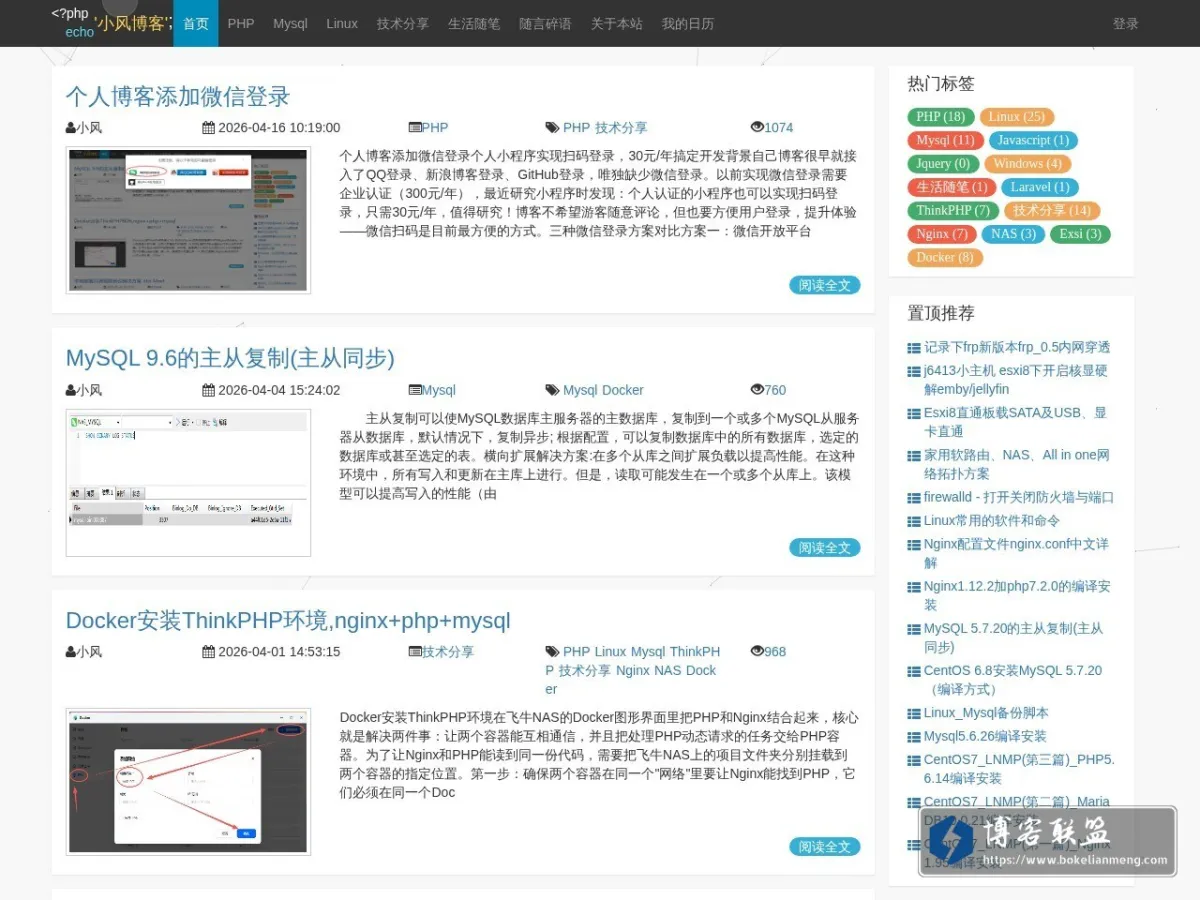Click the author icon on the Docker安装ThinkPHP post

(x=71, y=652)
